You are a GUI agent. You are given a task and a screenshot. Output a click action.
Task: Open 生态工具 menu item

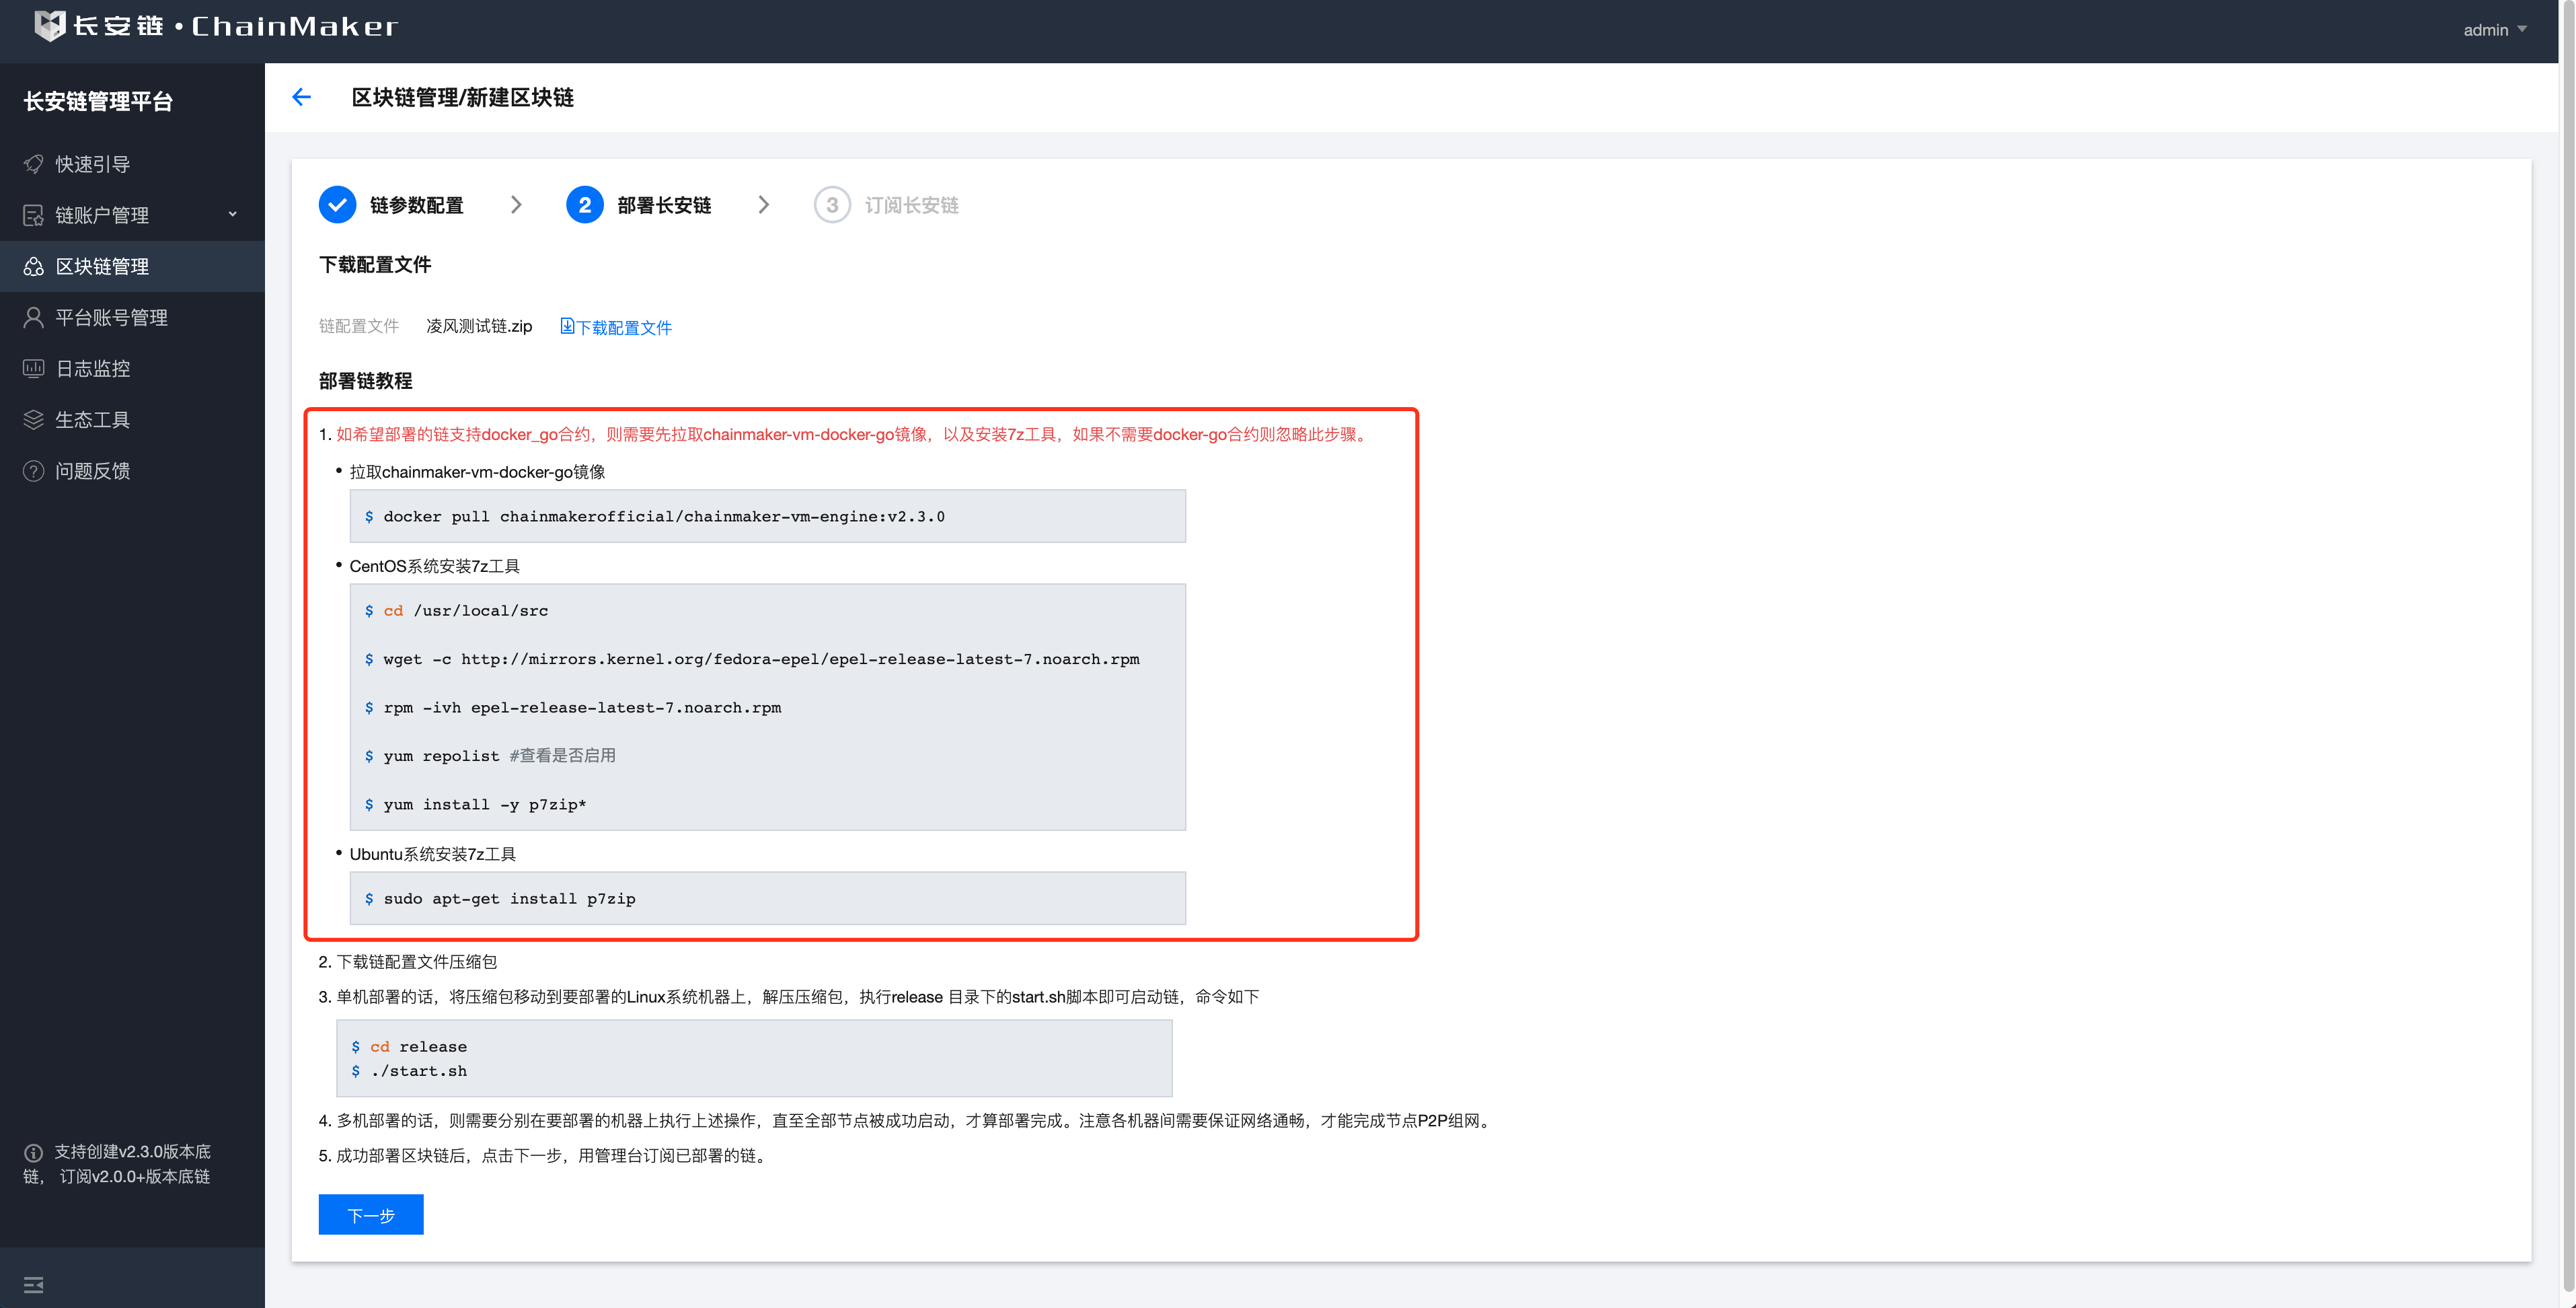tap(93, 419)
